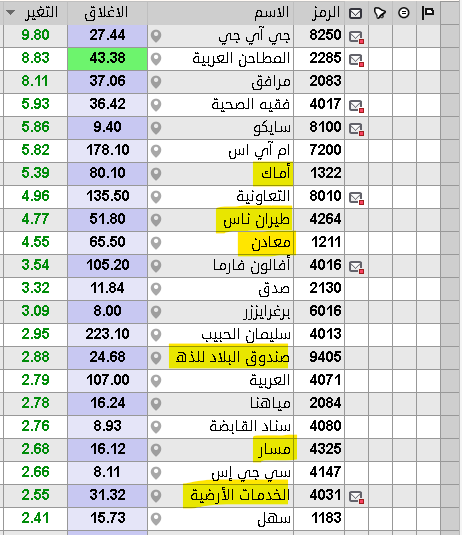This screenshot has width=462, height=535.
Task: Click the location pin beside ام آي اس
Action: click(x=156, y=151)
